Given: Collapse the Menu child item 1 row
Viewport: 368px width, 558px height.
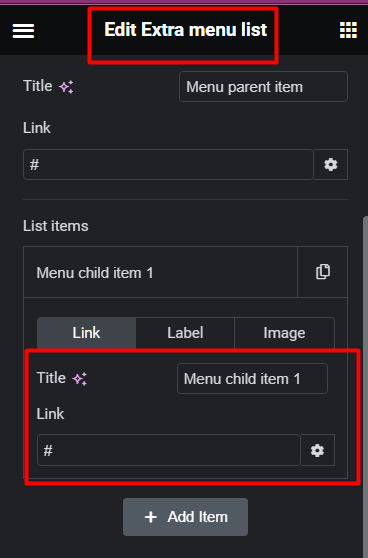Looking at the screenshot, I should point(160,273).
